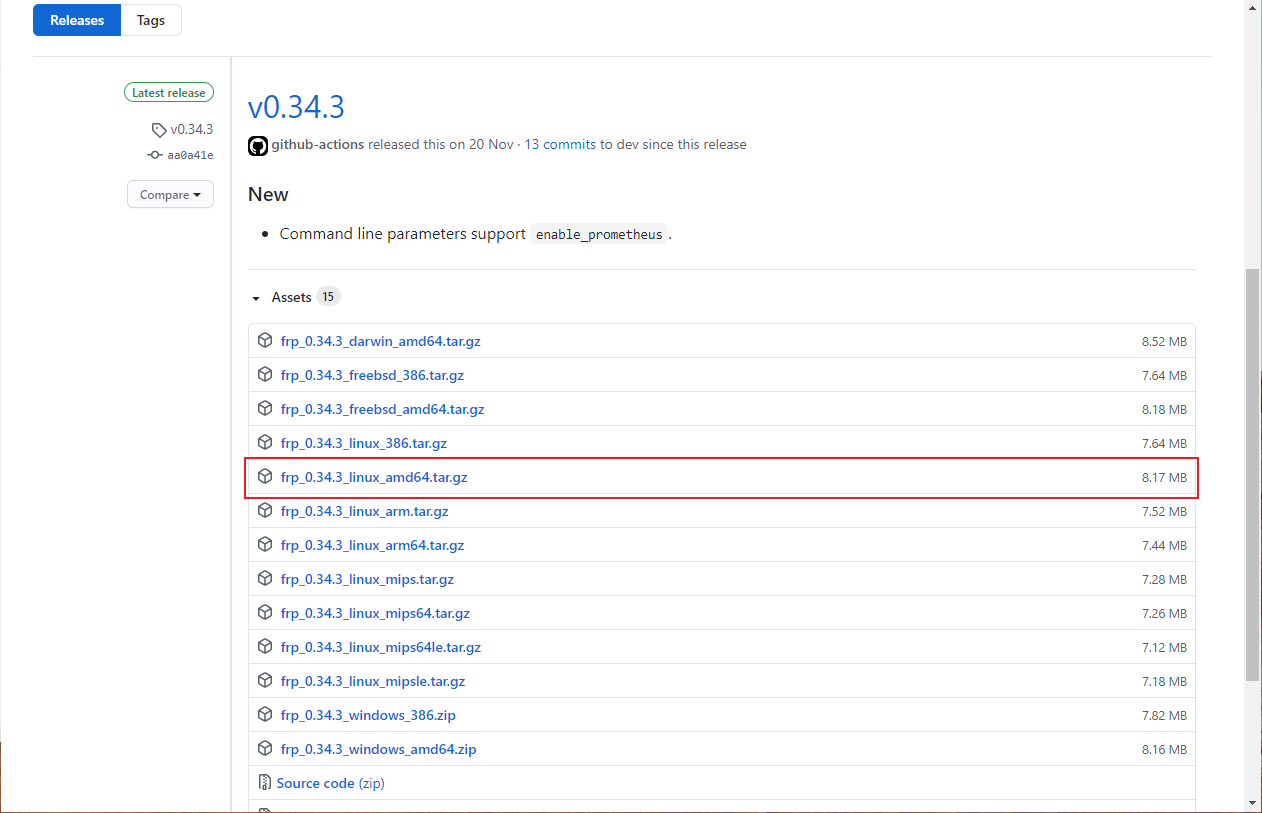
Task: Download frp_0.34.3_linux_mips64.tar.gz
Action: click(x=375, y=613)
